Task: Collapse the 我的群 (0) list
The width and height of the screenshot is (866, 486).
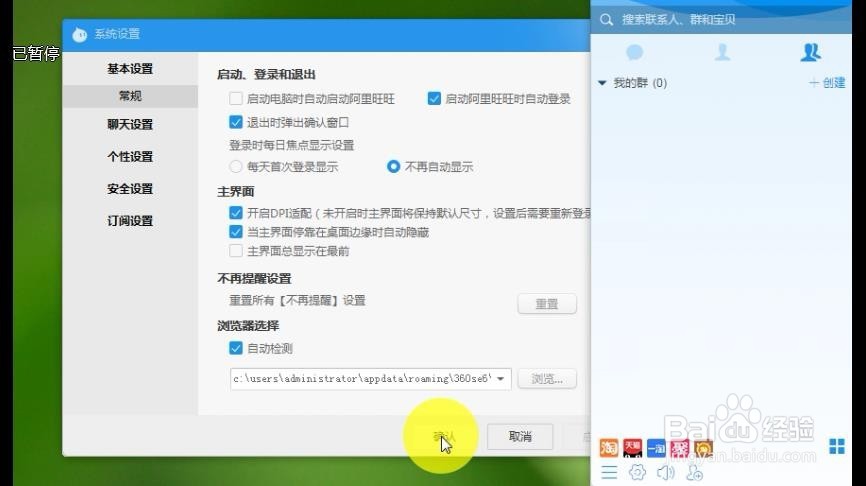Action: [x=602, y=83]
